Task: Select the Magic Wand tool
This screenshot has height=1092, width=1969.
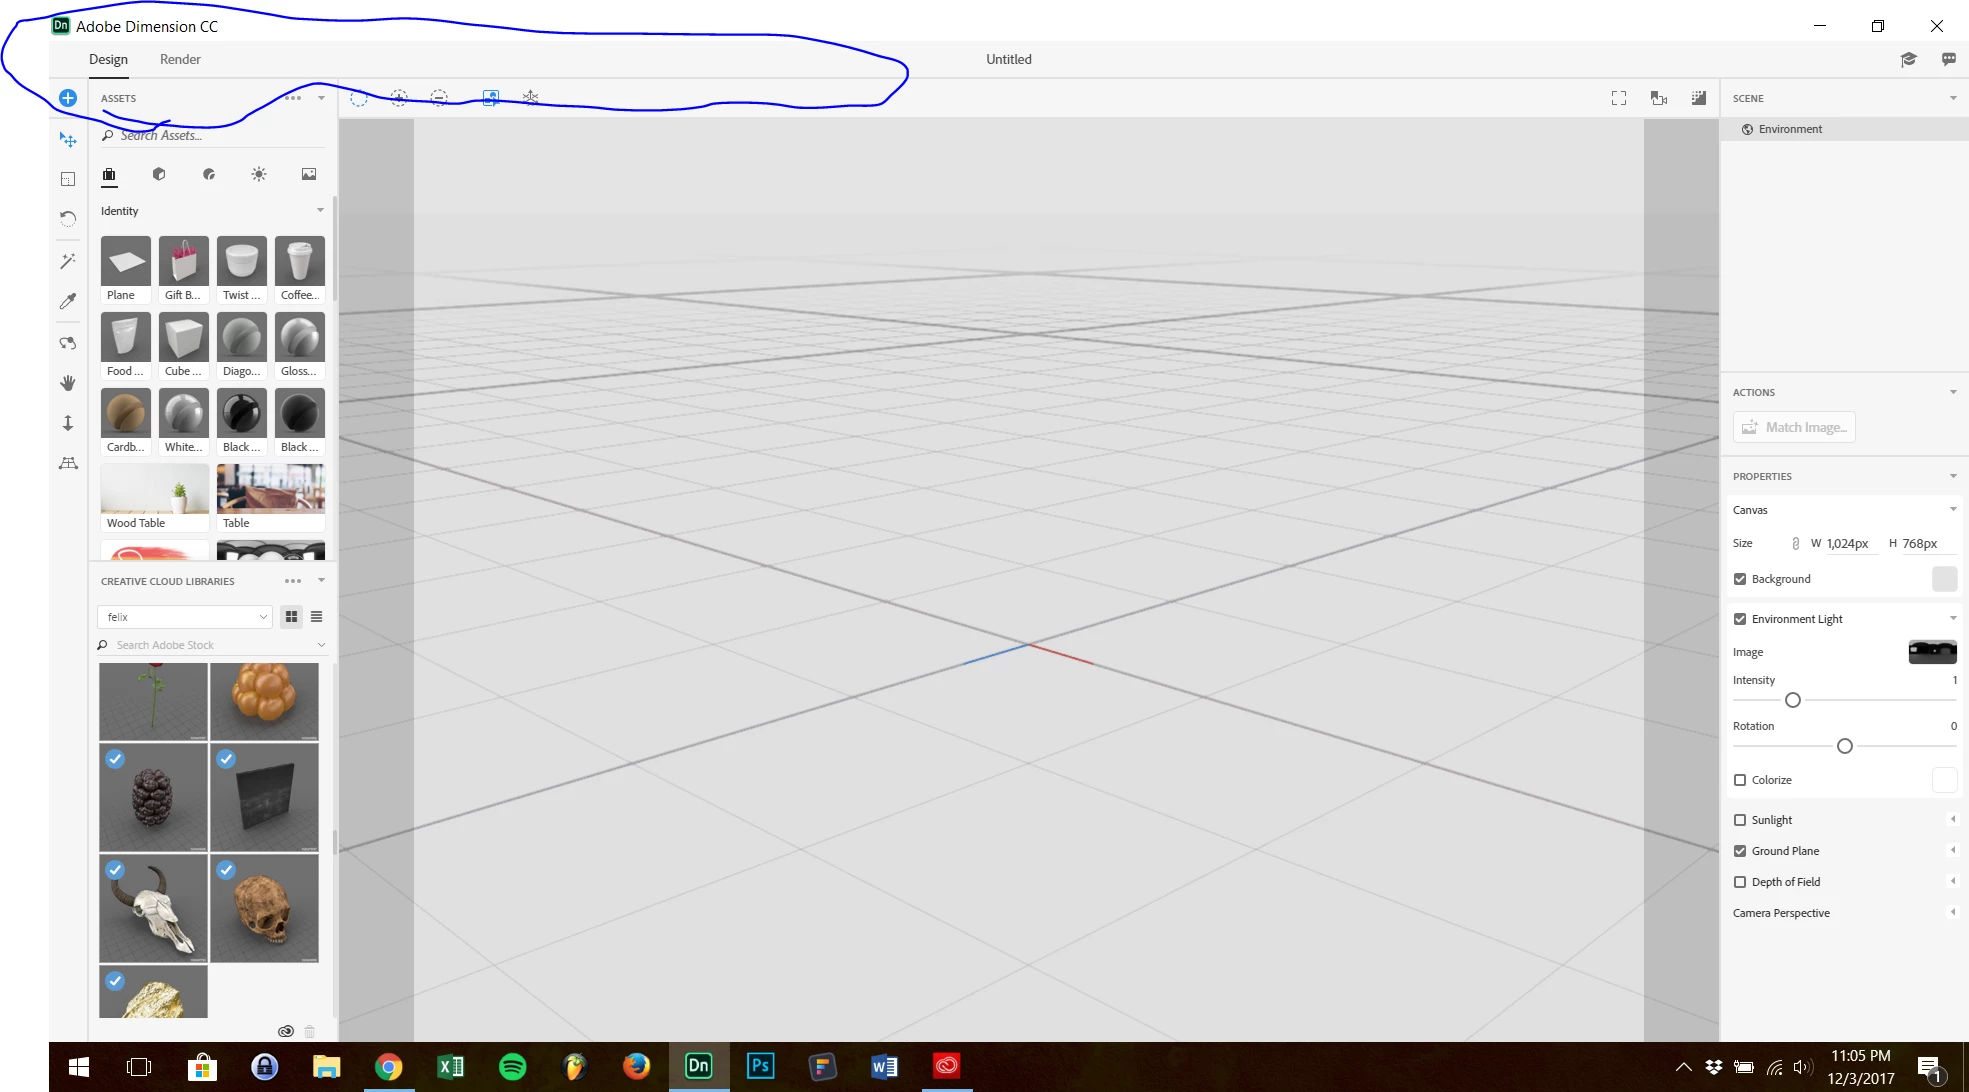Action: [x=68, y=261]
